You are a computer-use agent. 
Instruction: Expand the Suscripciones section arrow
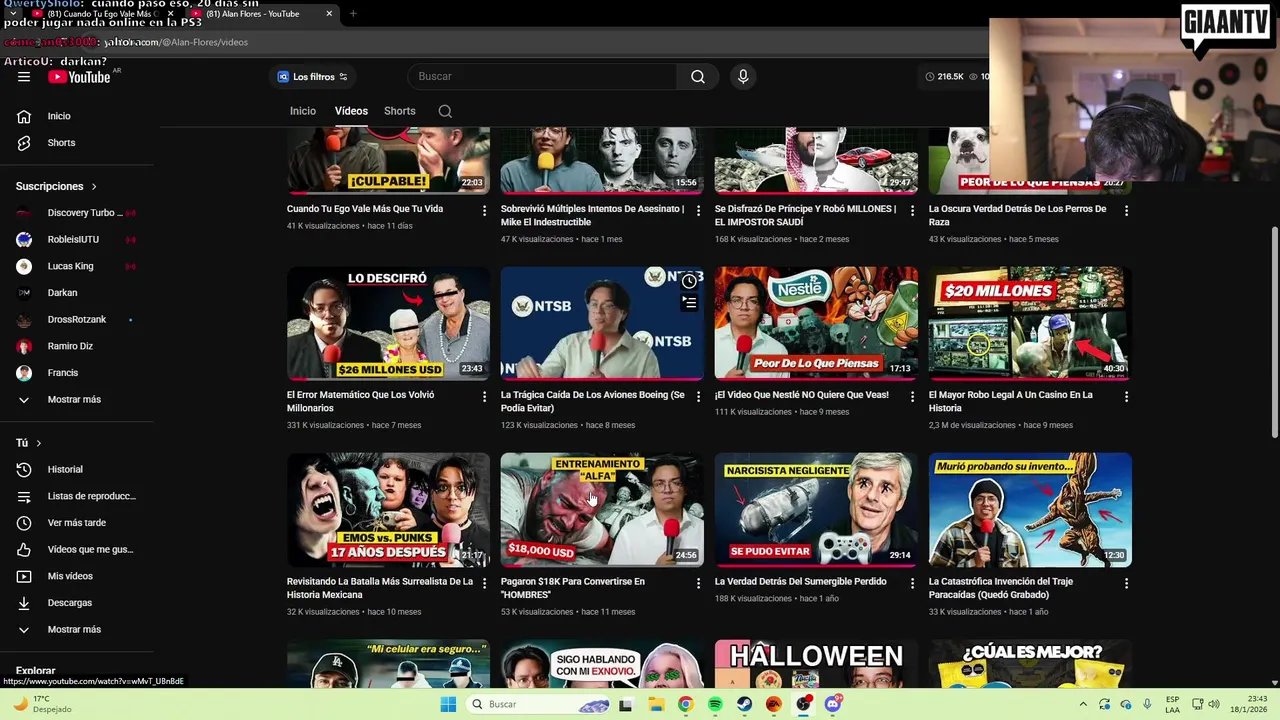click(x=94, y=187)
